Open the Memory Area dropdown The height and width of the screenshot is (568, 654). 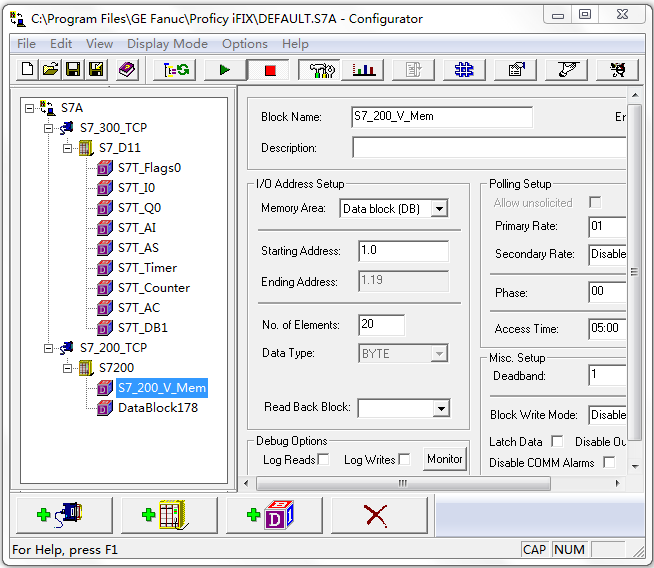439,209
